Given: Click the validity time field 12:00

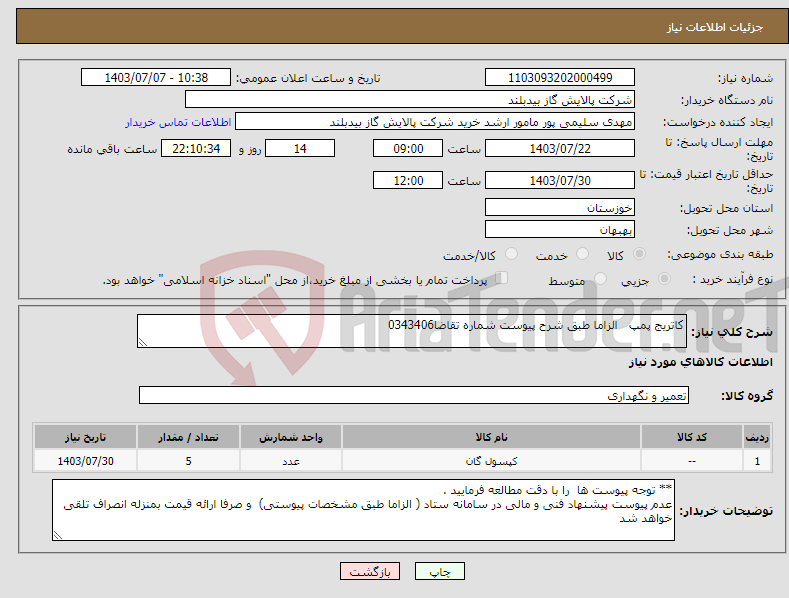Looking at the screenshot, I should pos(408,180).
